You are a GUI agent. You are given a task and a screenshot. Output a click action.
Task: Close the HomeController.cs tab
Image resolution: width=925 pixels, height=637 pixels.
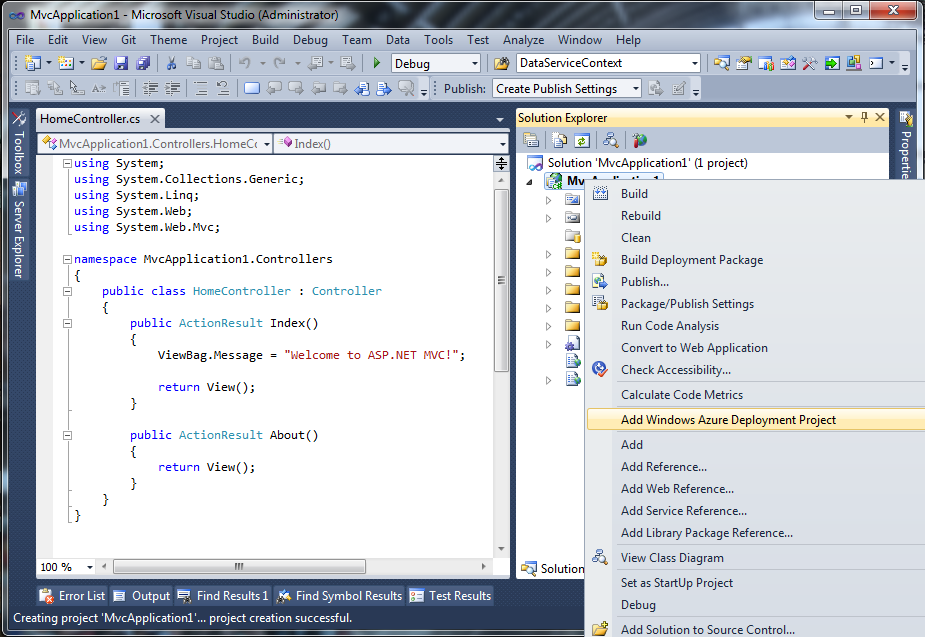[x=155, y=119]
